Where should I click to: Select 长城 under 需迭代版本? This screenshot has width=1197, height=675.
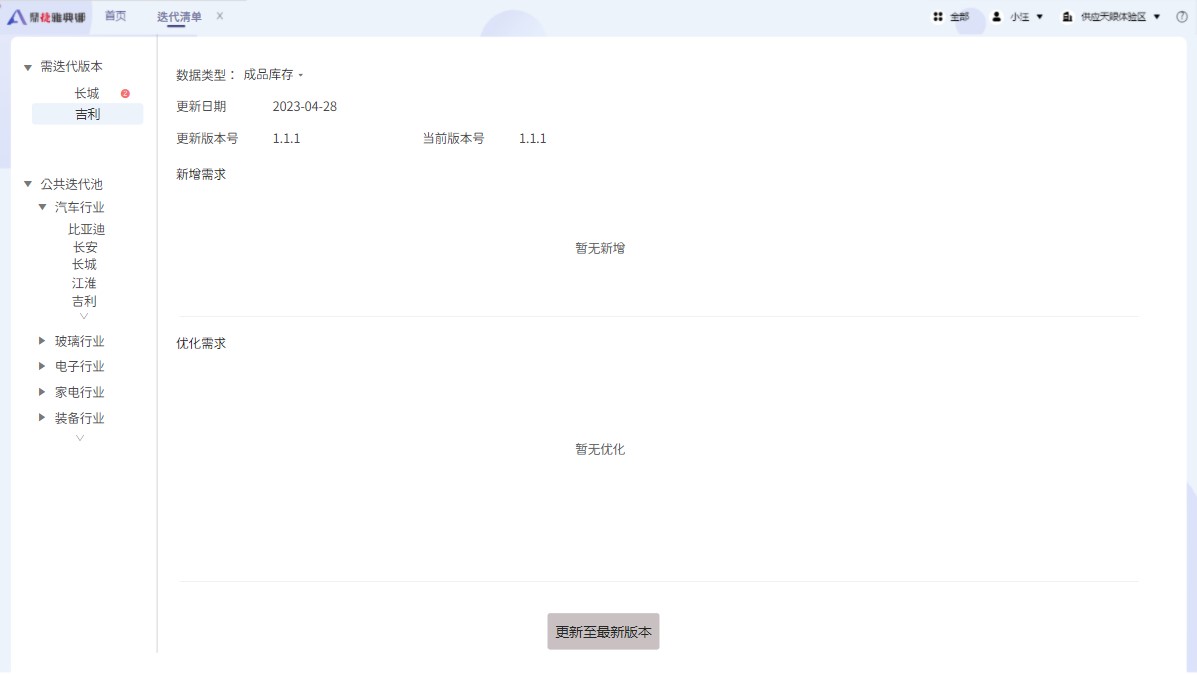(86, 93)
